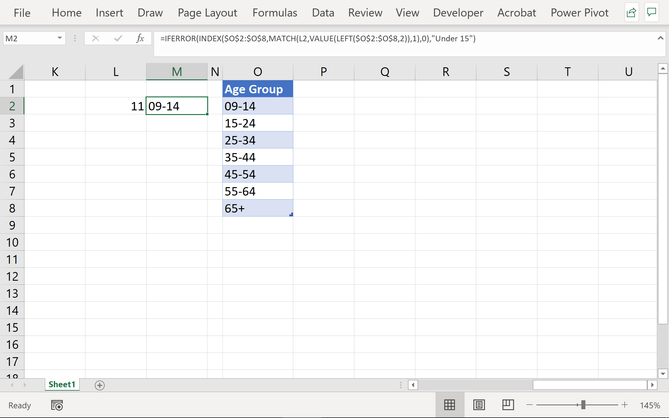Select cell L2 containing 11
Image resolution: width=669 pixels, height=418 pixels.
[116, 106]
